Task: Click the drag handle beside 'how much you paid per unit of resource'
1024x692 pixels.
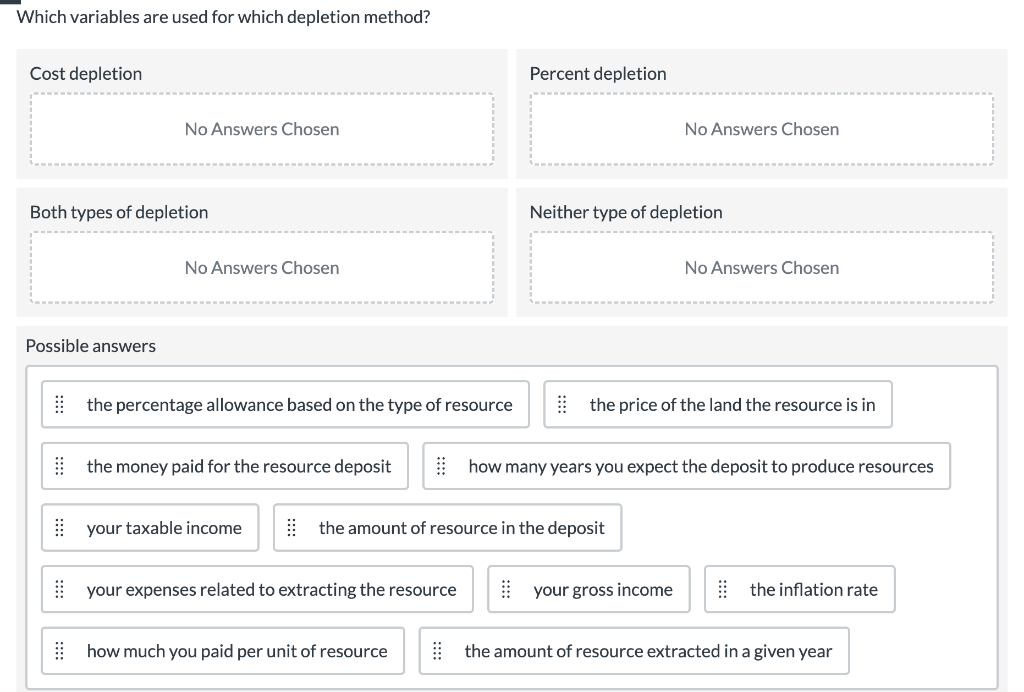Action: click(60, 651)
